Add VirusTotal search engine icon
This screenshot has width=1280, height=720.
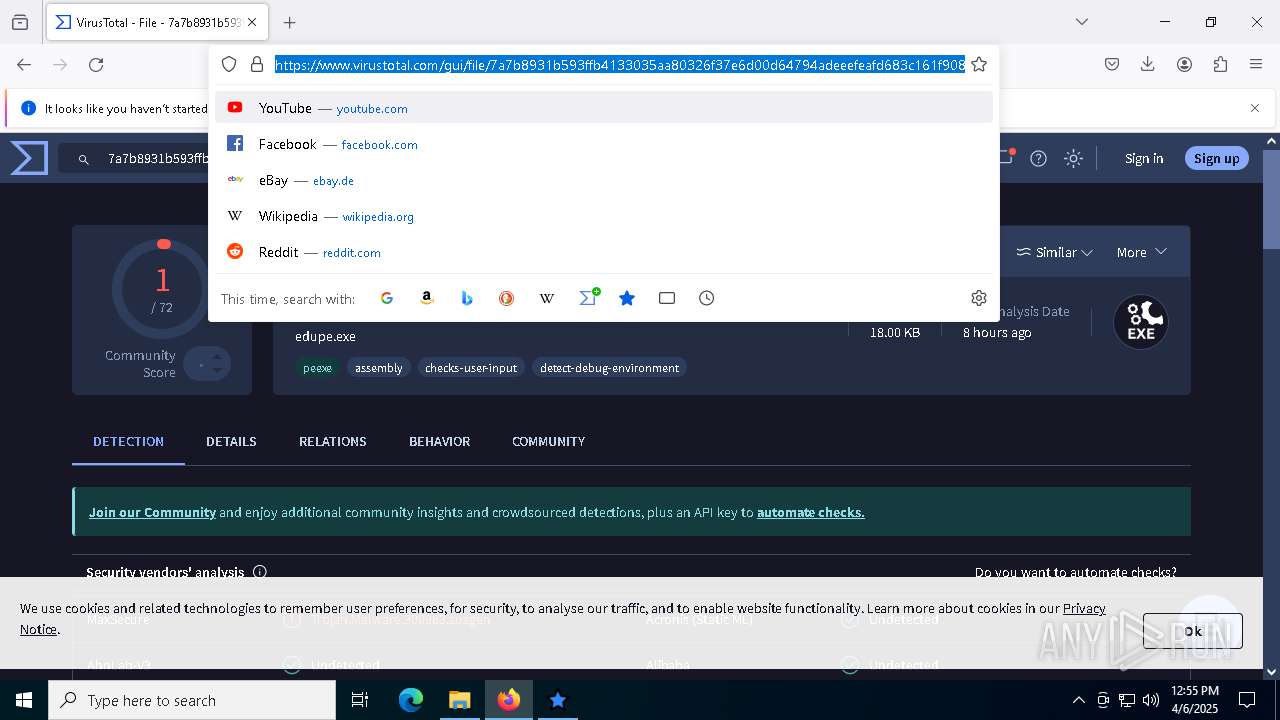[588, 297]
